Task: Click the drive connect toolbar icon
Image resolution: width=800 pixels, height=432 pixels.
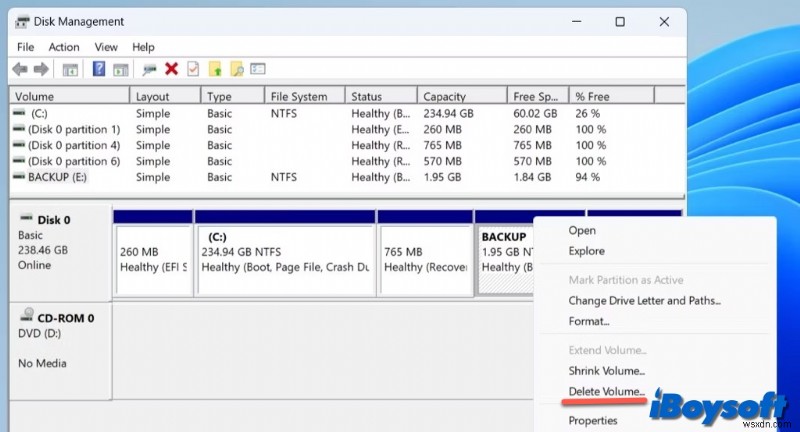Action: [149, 69]
